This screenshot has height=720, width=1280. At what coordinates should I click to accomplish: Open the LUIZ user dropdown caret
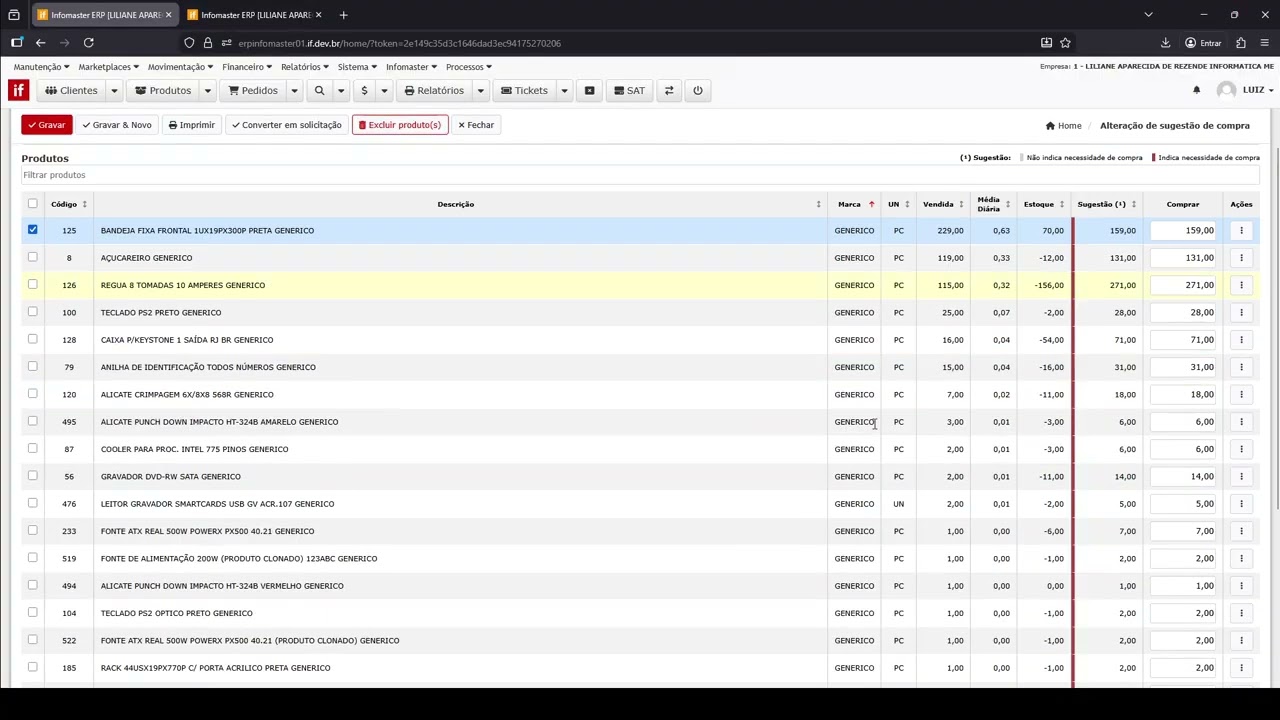(1270, 91)
